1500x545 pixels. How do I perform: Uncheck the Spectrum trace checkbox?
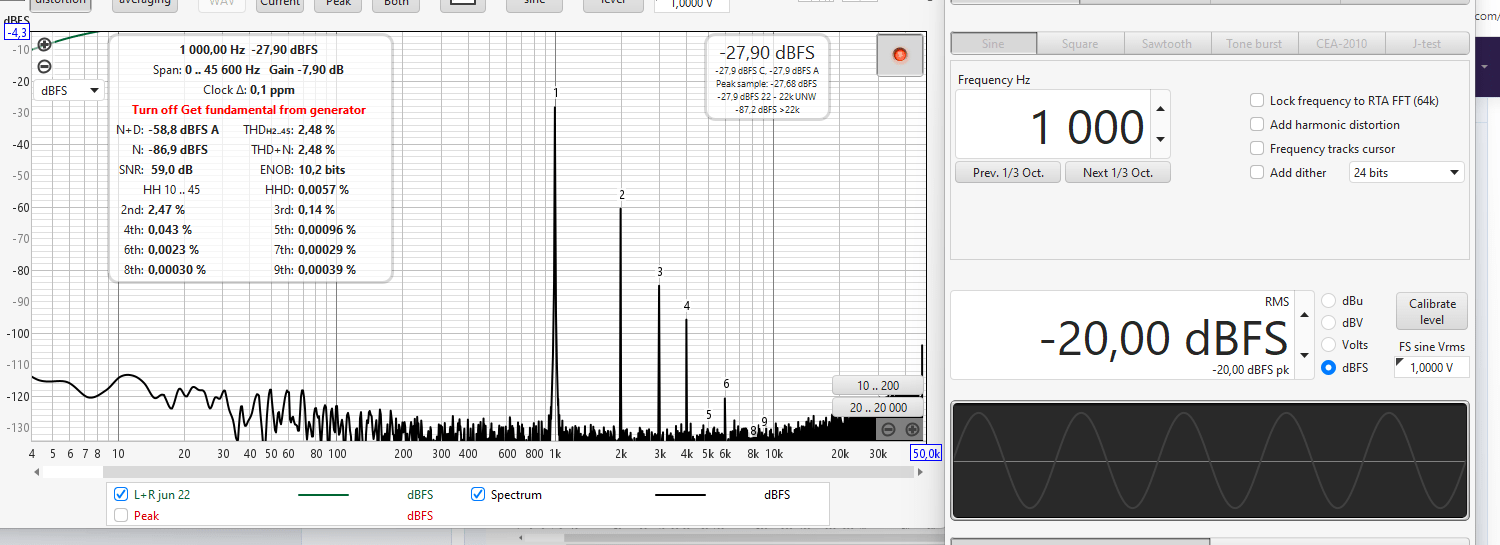click(x=478, y=495)
